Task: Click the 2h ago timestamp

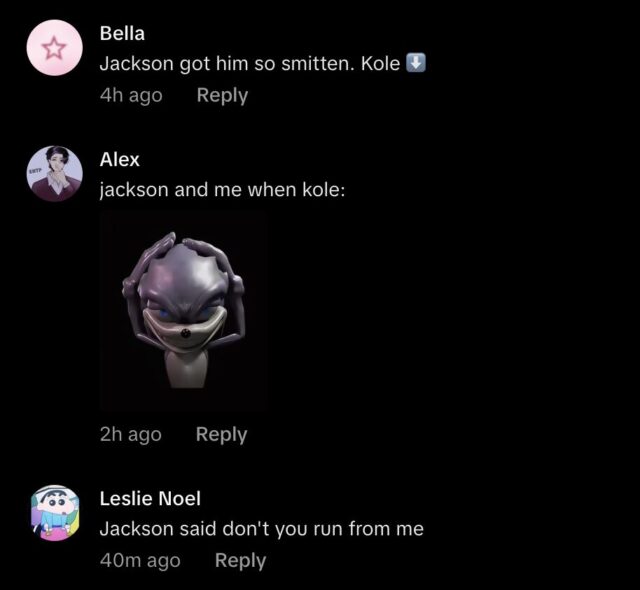Action: click(131, 435)
